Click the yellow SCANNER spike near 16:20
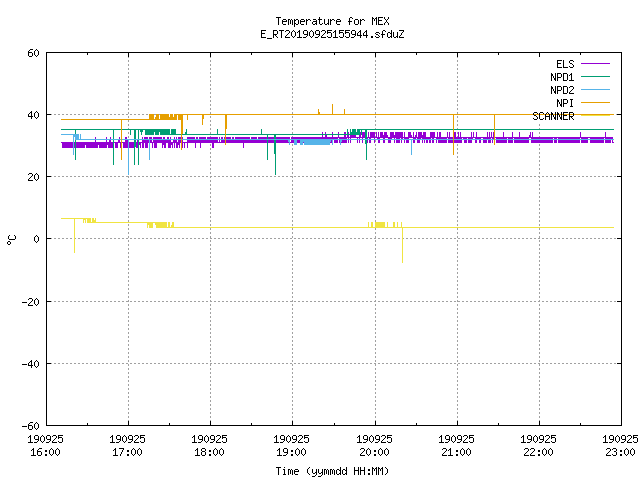 [74, 236]
